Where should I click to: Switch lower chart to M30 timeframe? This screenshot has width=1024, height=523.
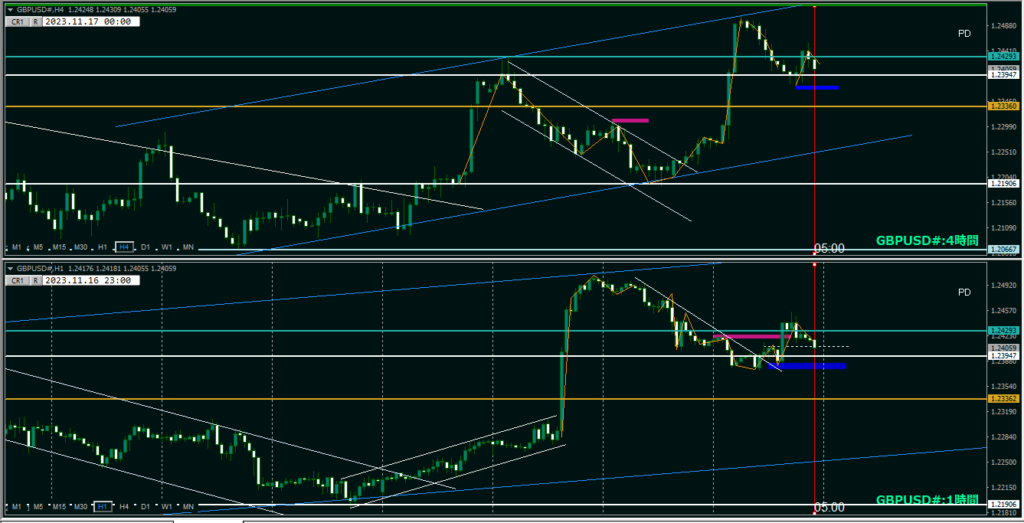coord(81,507)
